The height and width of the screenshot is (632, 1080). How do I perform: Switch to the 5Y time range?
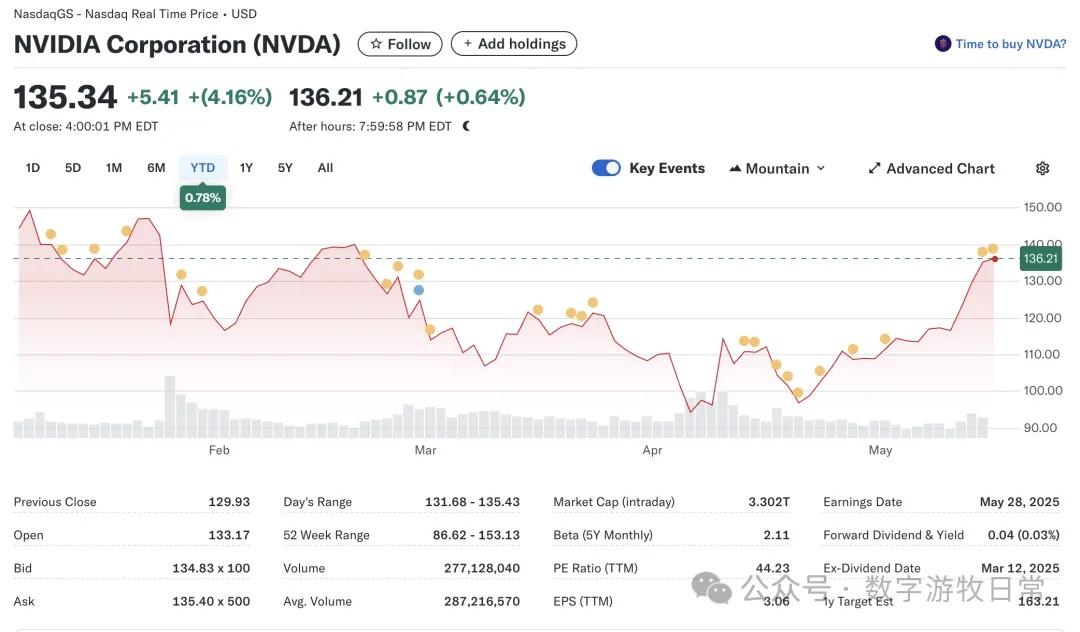(x=285, y=168)
